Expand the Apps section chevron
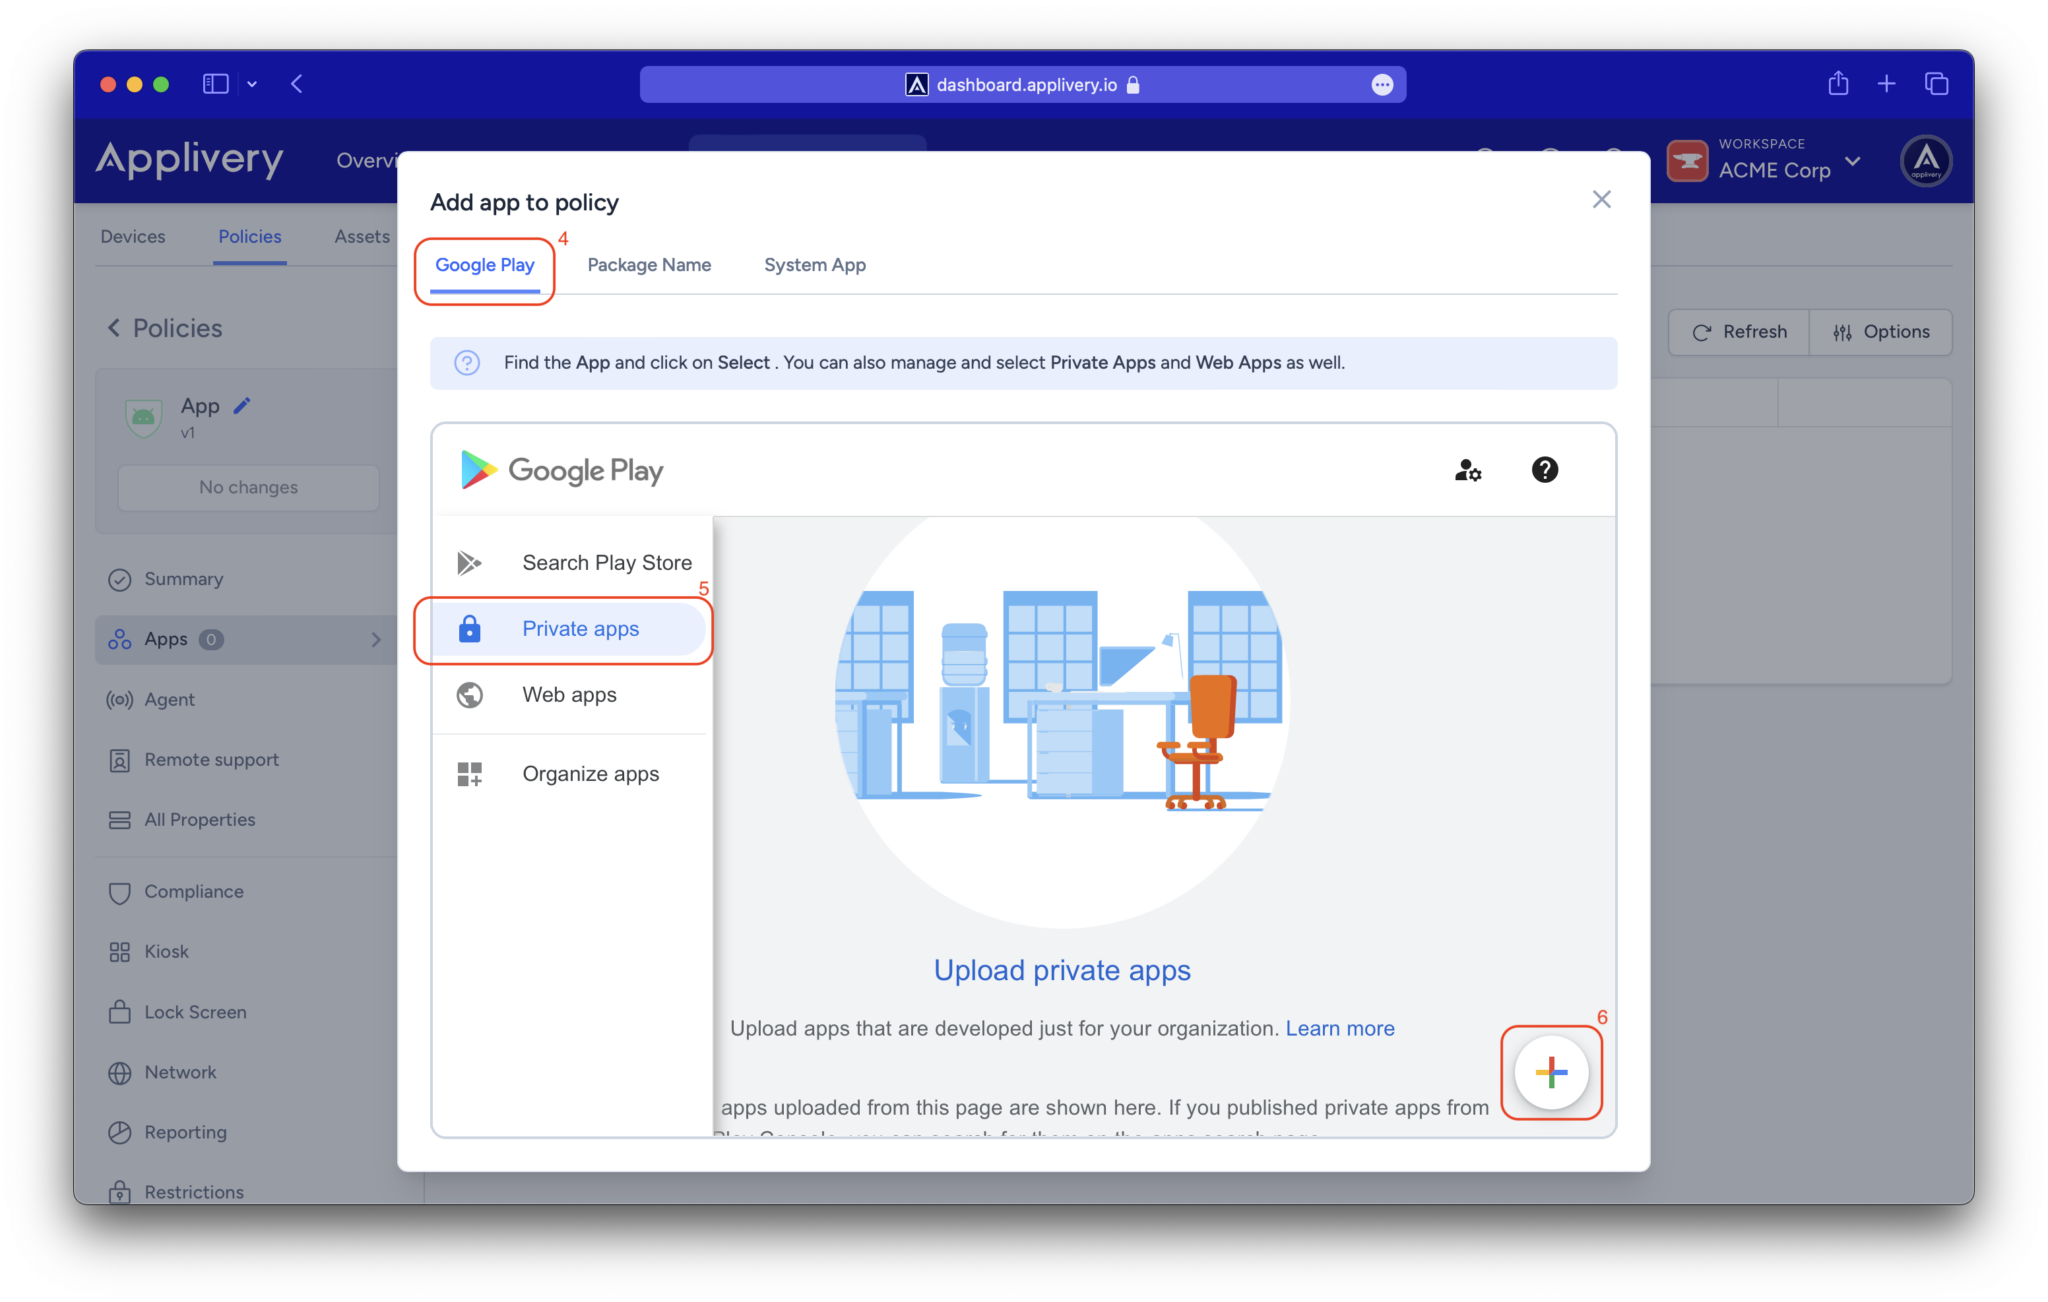Screen dimensions: 2048x1302 376,639
